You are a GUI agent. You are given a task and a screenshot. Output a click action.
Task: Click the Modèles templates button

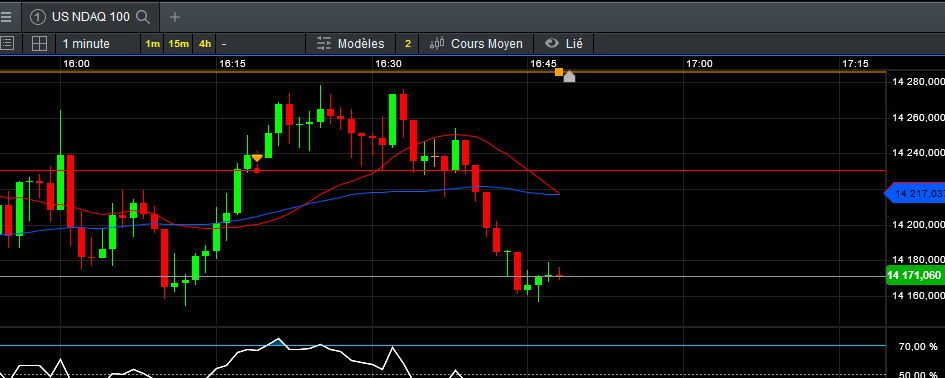point(351,43)
